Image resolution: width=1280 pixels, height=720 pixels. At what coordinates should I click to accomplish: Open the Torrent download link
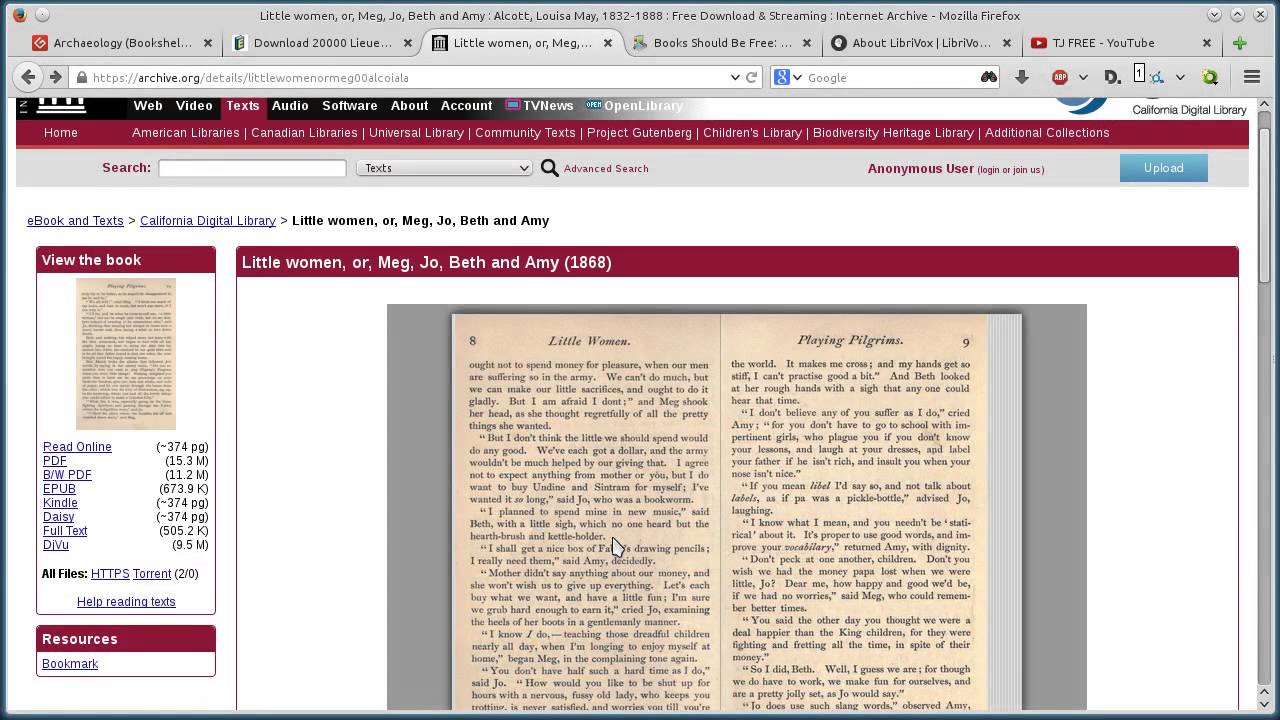coord(152,574)
